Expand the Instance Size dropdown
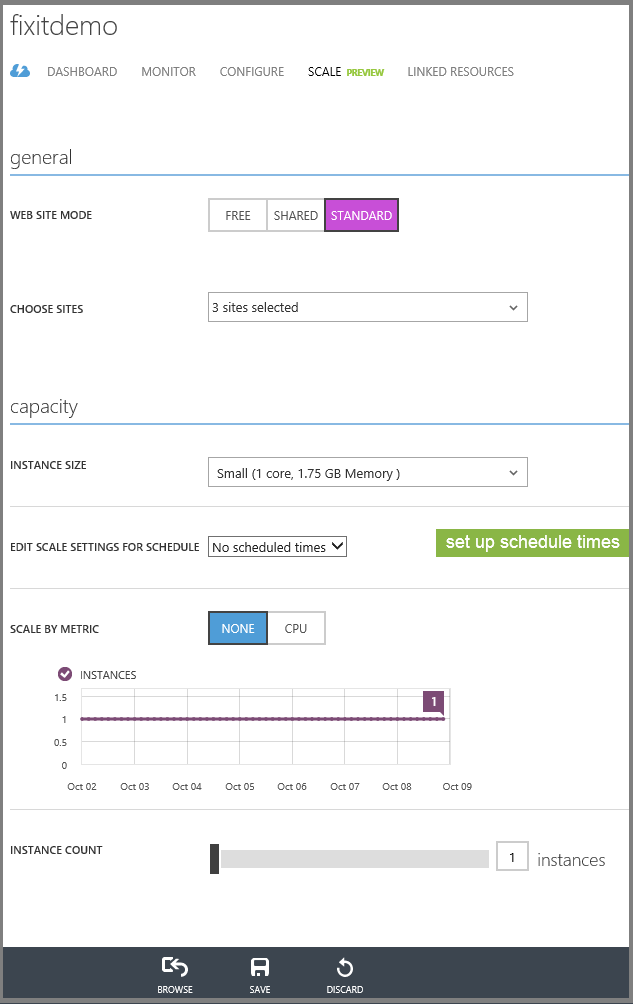 click(x=367, y=473)
